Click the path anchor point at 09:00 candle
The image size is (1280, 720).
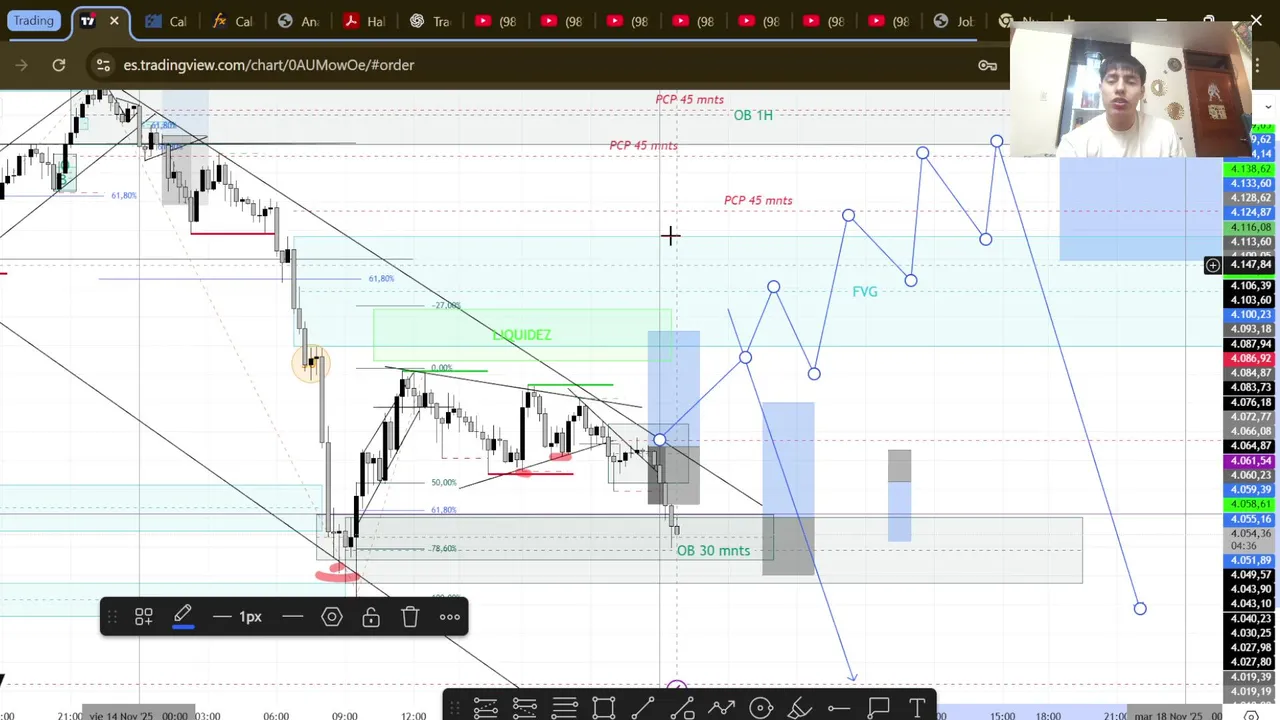(x=659, y=440)
